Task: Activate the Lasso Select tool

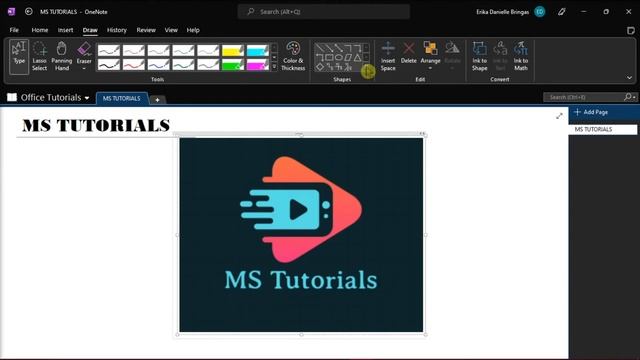Action: pyautogui.click(x=40, y=56)
